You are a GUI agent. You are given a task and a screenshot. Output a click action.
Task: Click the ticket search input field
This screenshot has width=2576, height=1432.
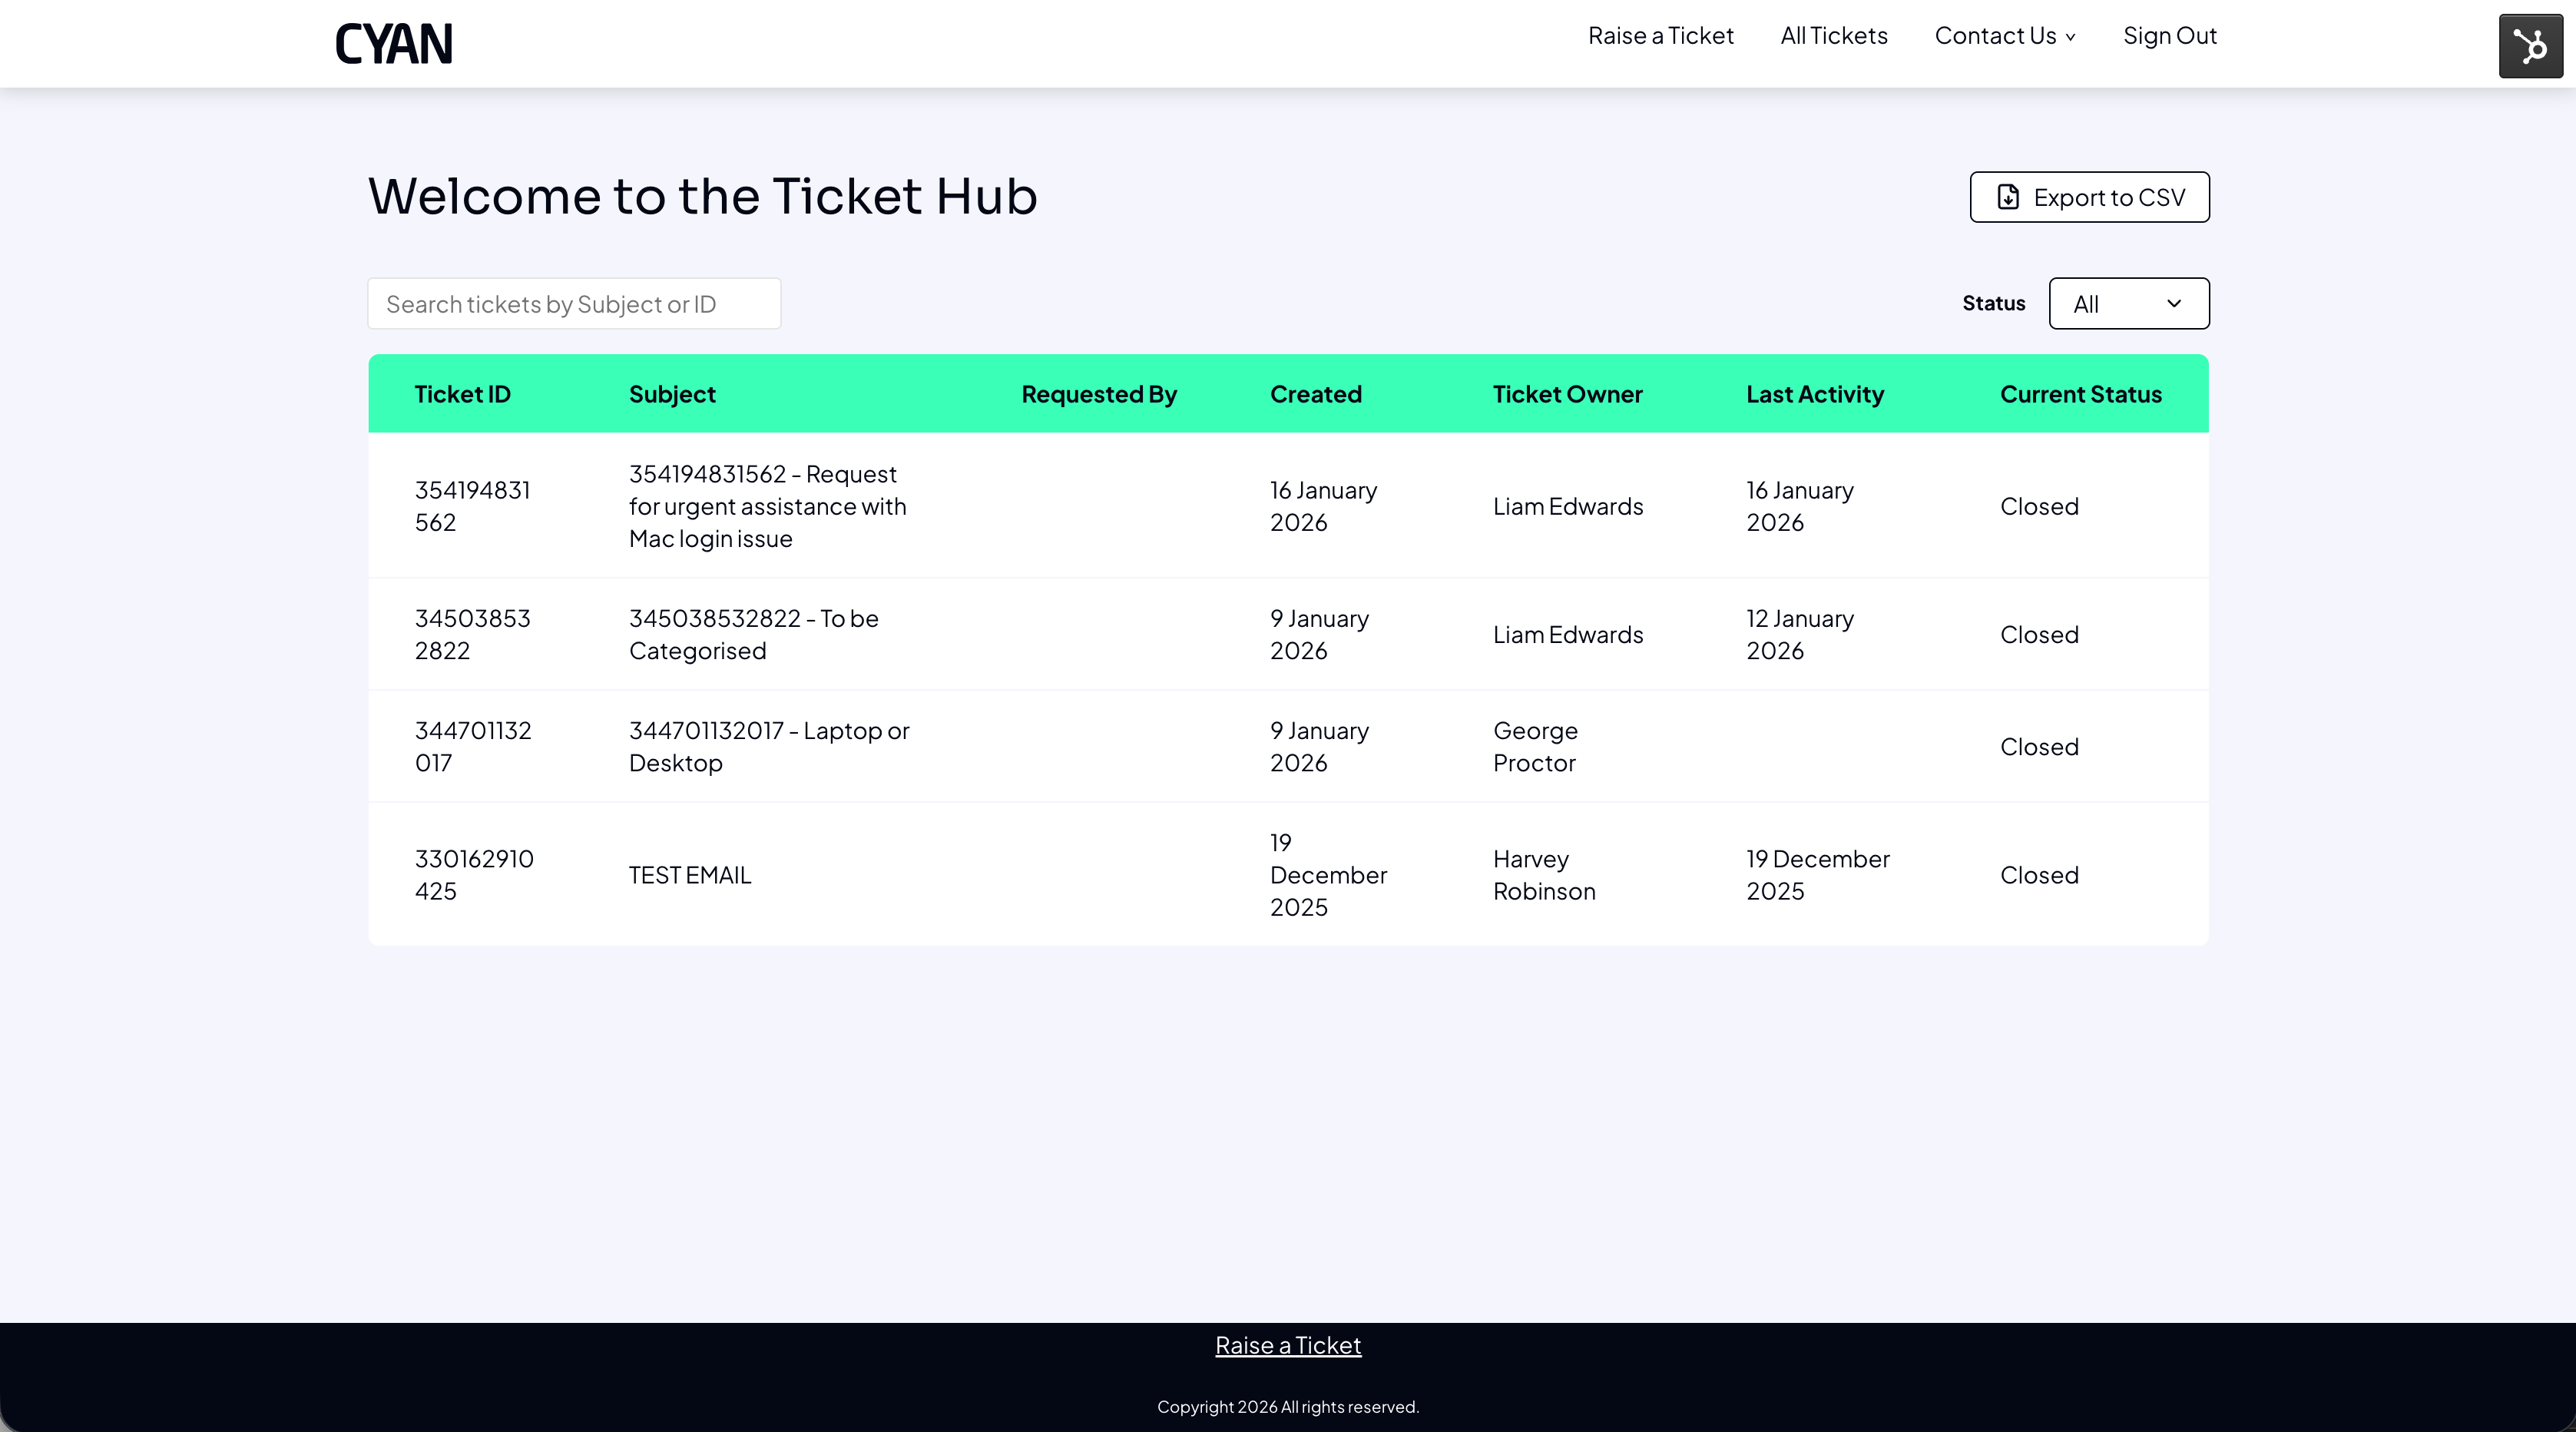574,303
